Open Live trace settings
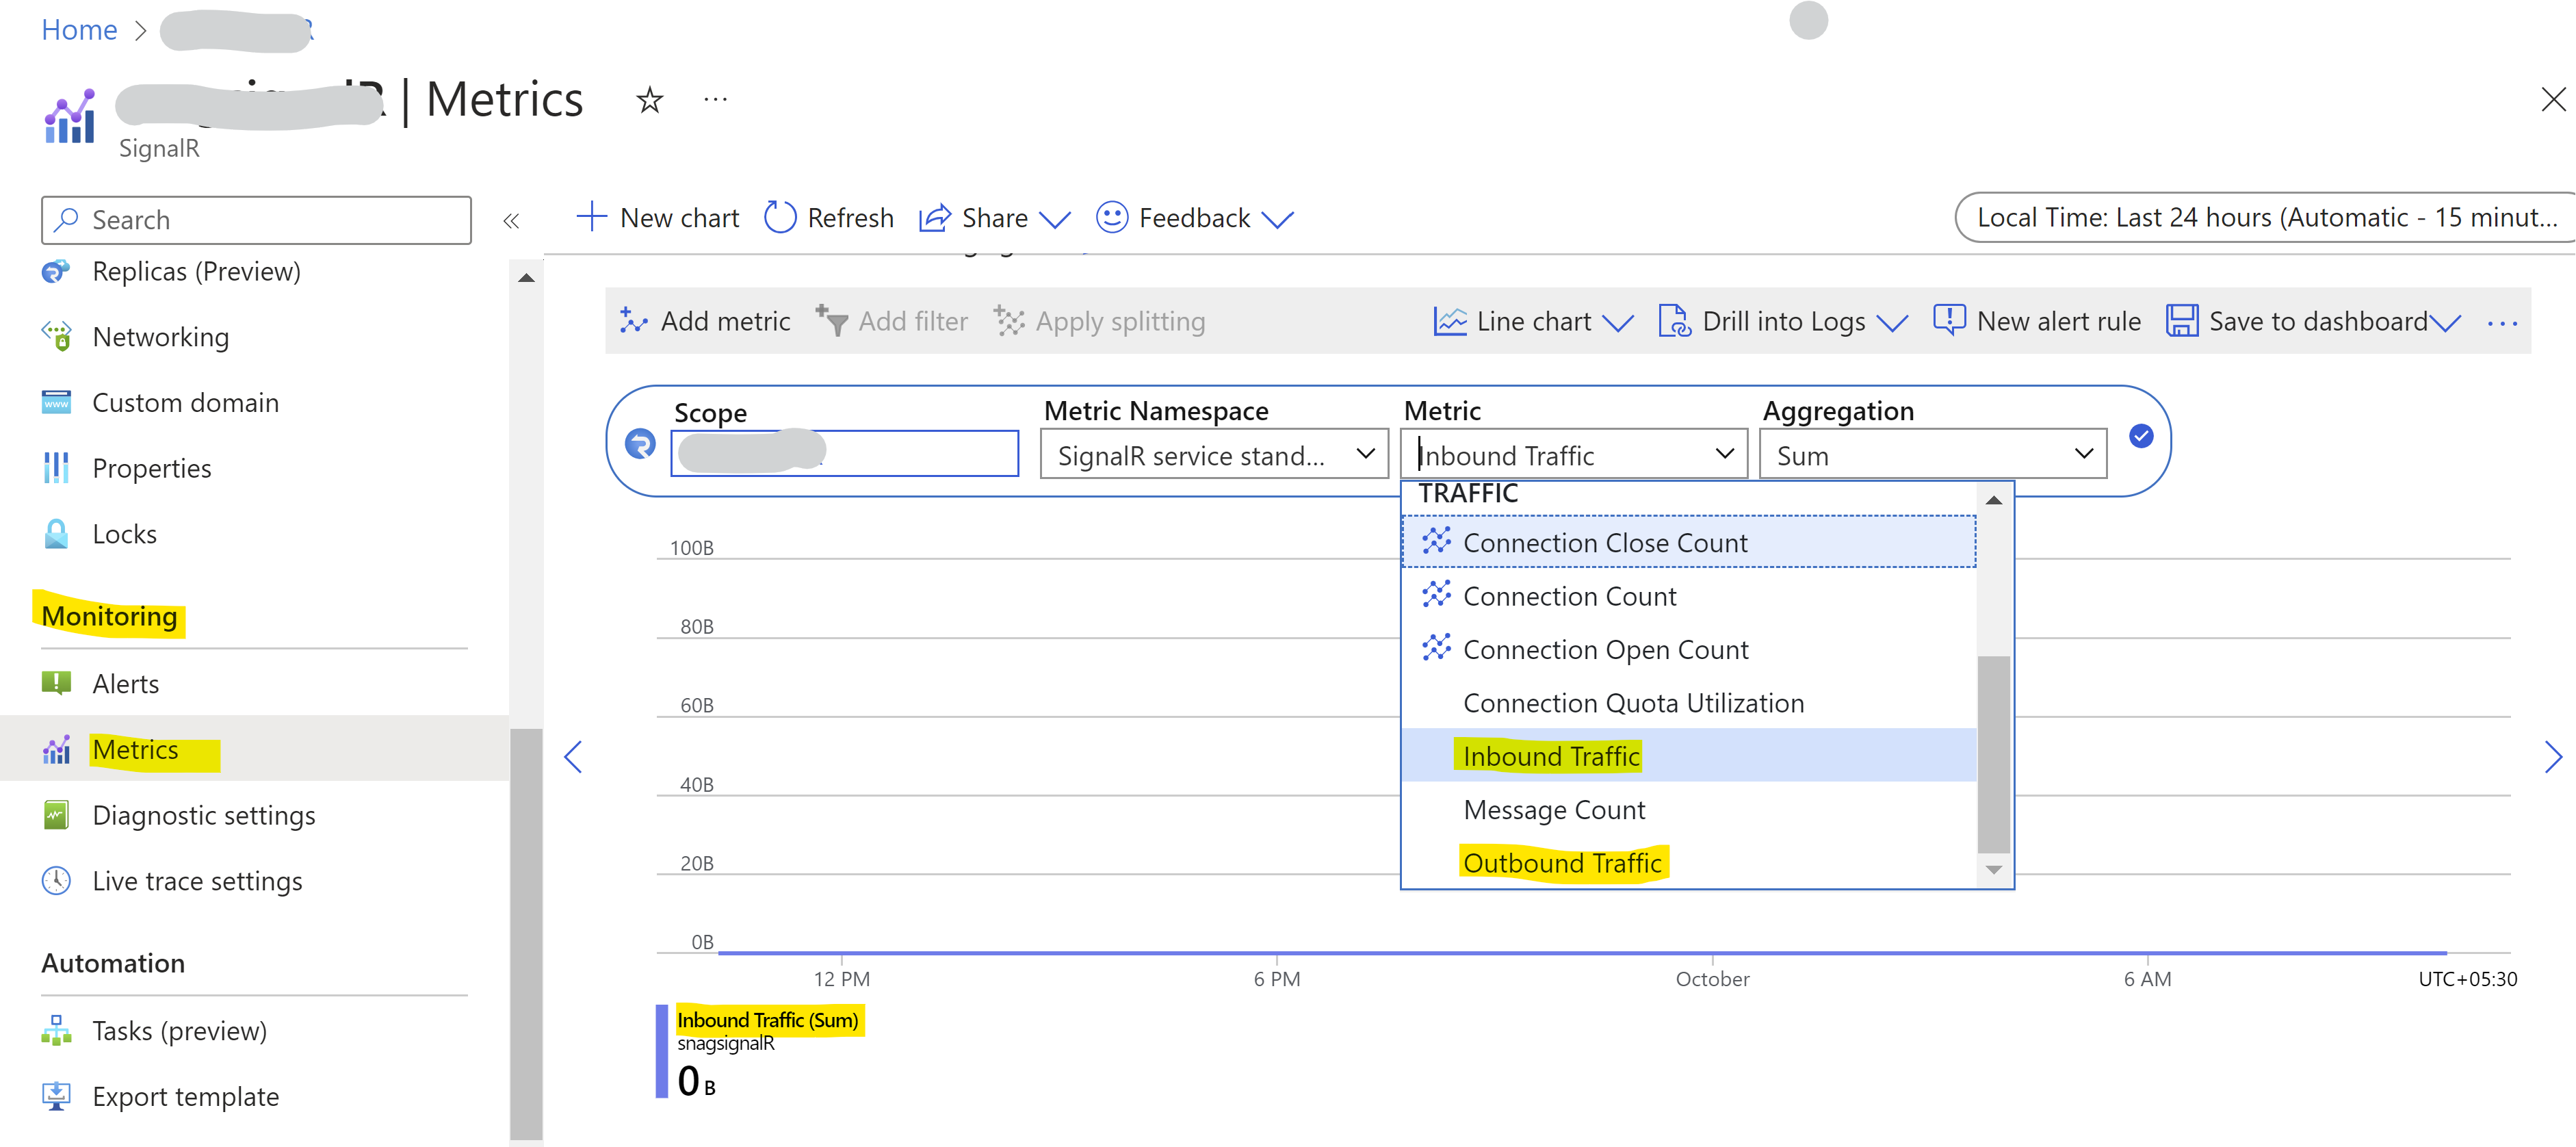Screen dimensions: 2576x1147 point(197,881)
